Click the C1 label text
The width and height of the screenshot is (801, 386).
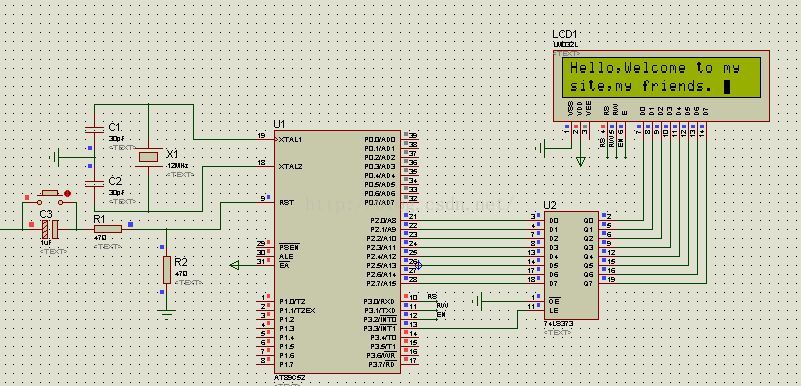coord(114,127)
